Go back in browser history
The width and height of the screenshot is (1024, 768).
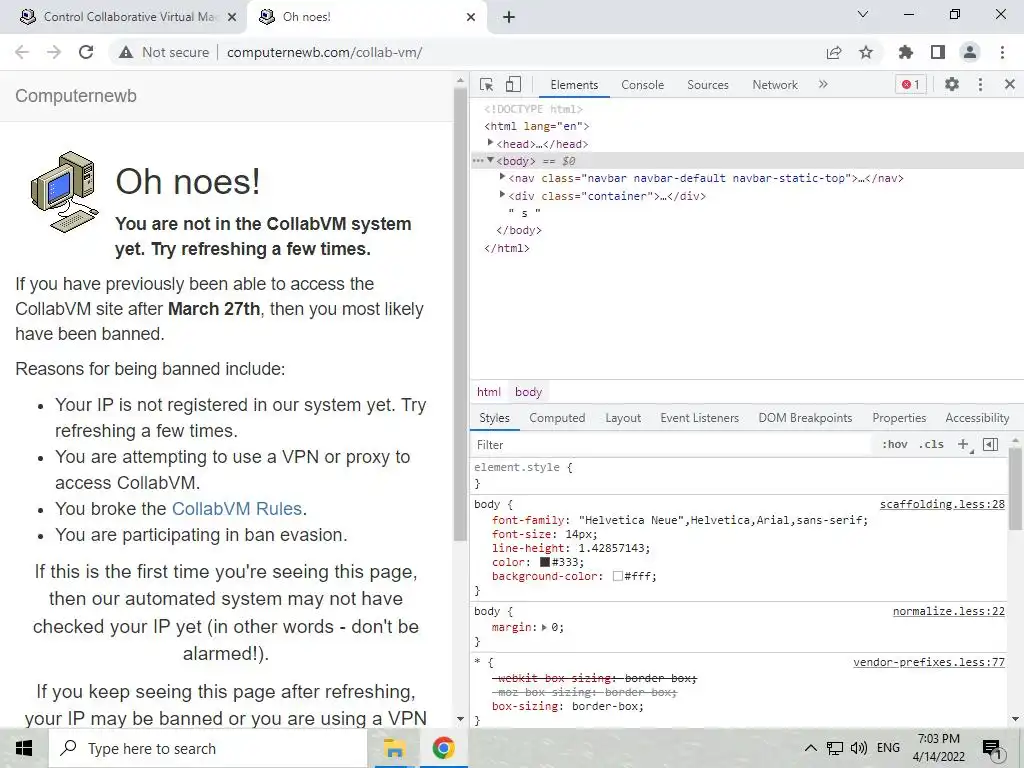(x=22, y=52)
